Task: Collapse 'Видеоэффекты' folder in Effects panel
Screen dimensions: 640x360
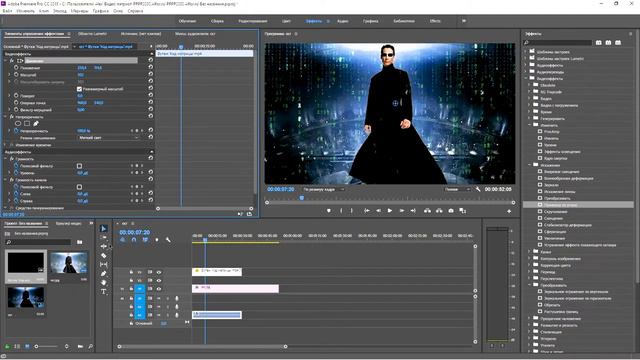Action: [526, 78]
